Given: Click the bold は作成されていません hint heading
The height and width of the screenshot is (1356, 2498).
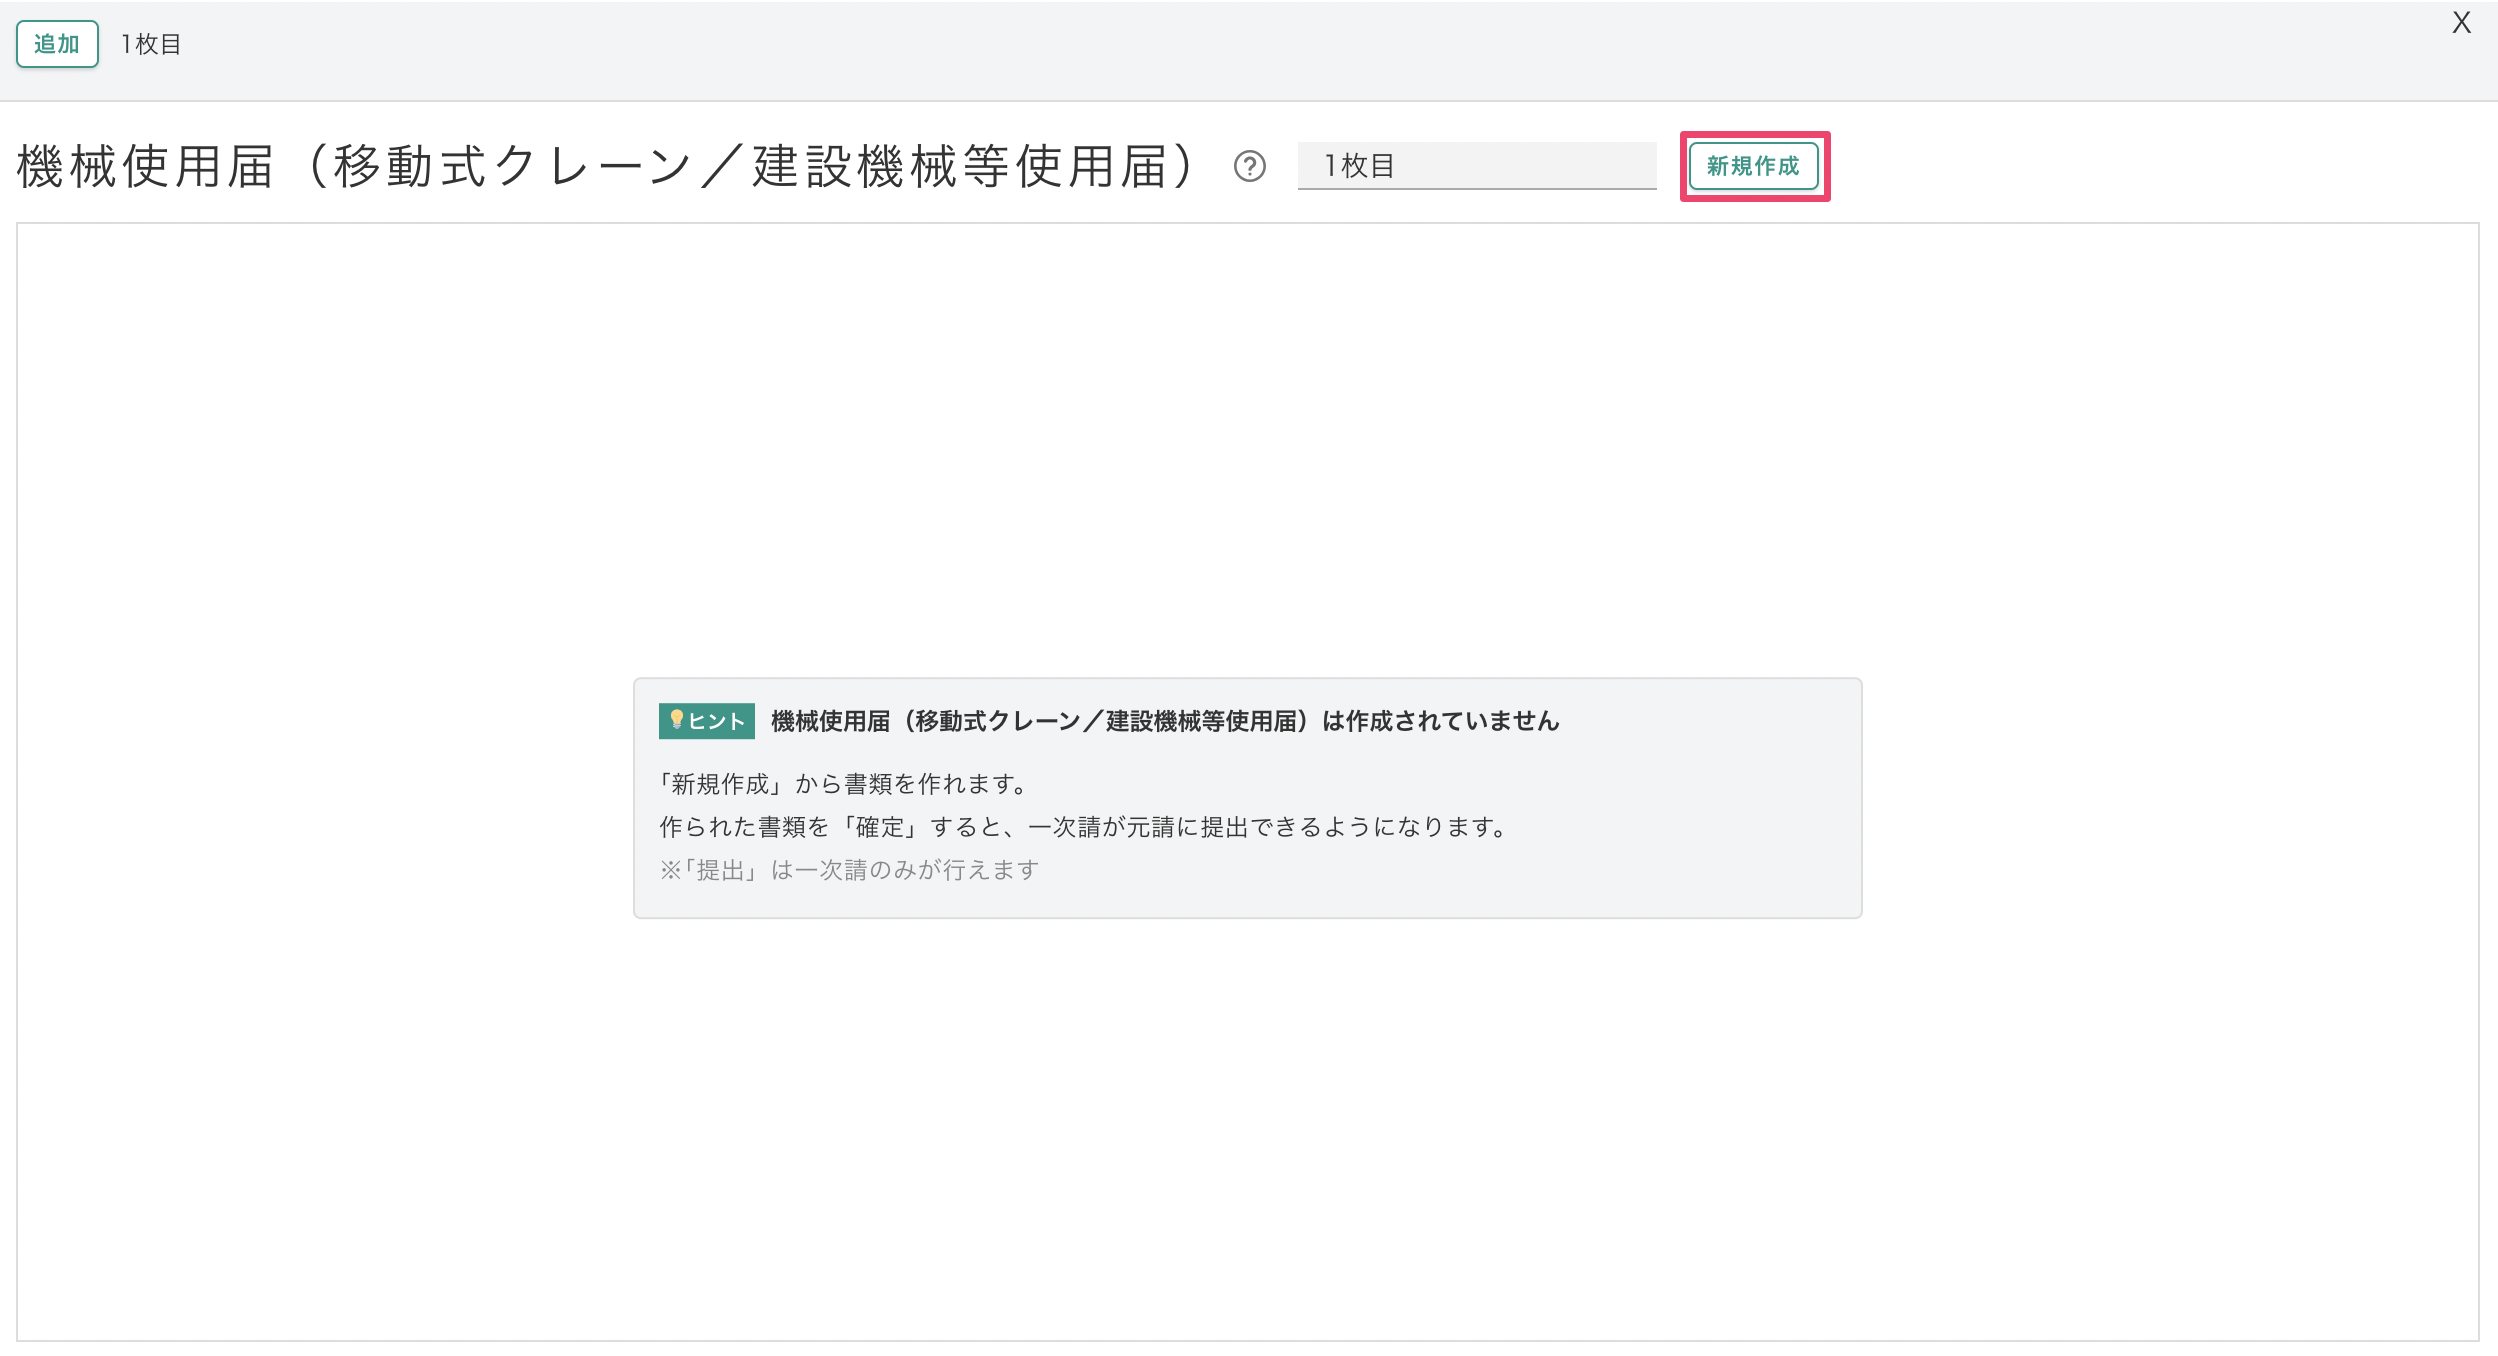Looking at the screenshot, I should 1440,721.
